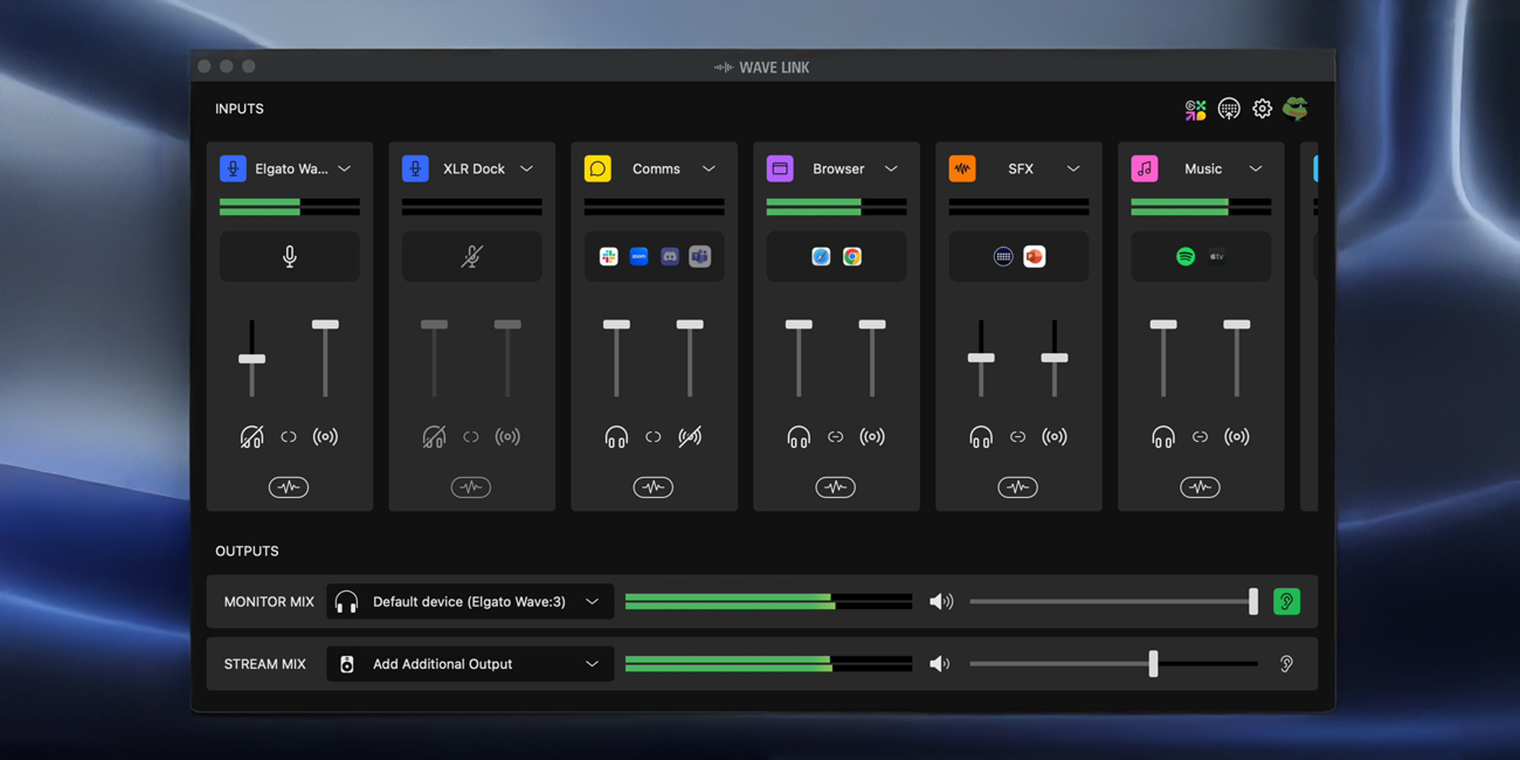Click the microphone icon on the Elgato Wave channel
Image resolution: width=1520 pixels, height=760 pixels.
click(x=289, y=256)
